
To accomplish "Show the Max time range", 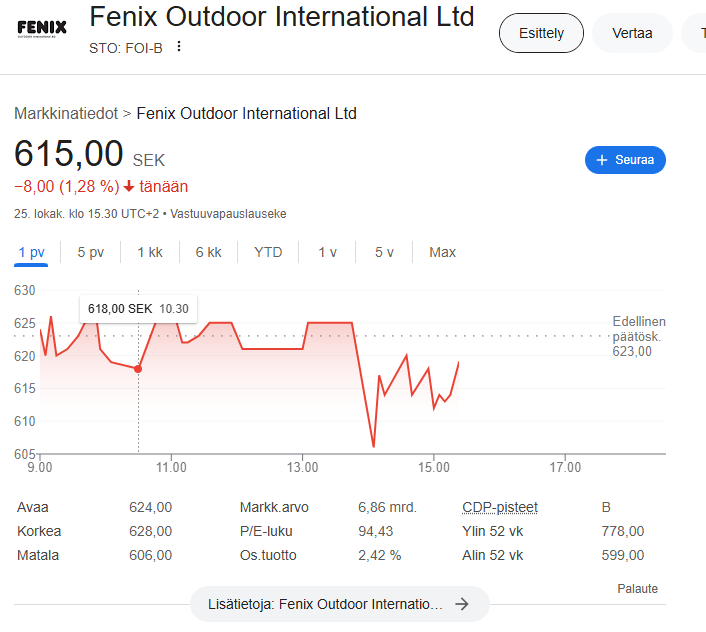I will click(x=442, y=252).
